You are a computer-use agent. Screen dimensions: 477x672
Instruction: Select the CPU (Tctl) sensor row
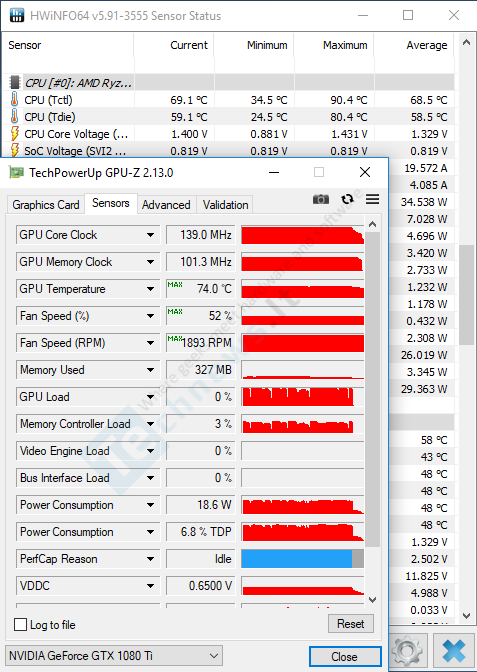pos(228,99)
